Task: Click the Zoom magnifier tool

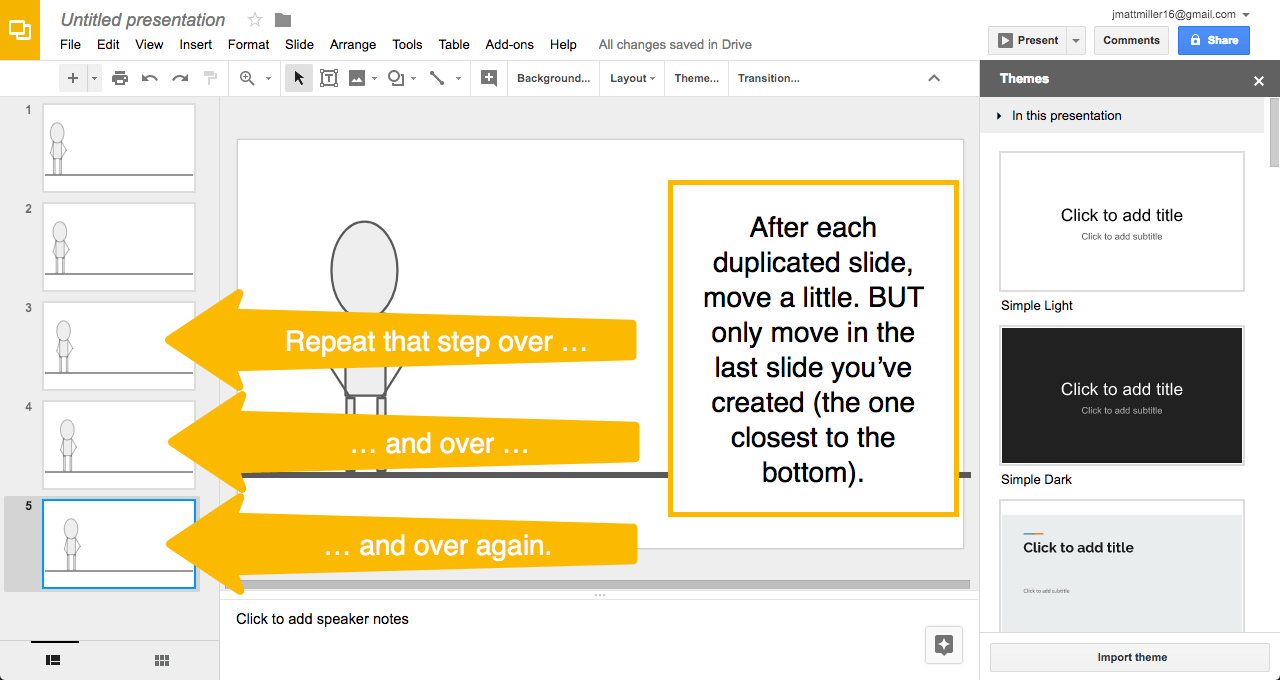Action: [x=247, y=78]
